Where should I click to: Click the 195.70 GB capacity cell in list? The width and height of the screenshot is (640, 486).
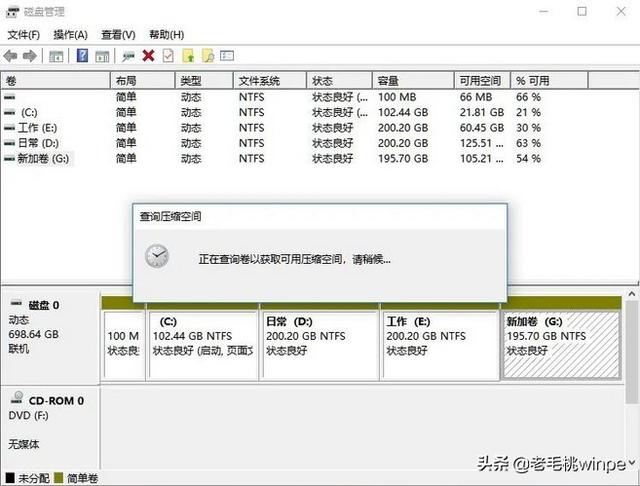(403, 159)
